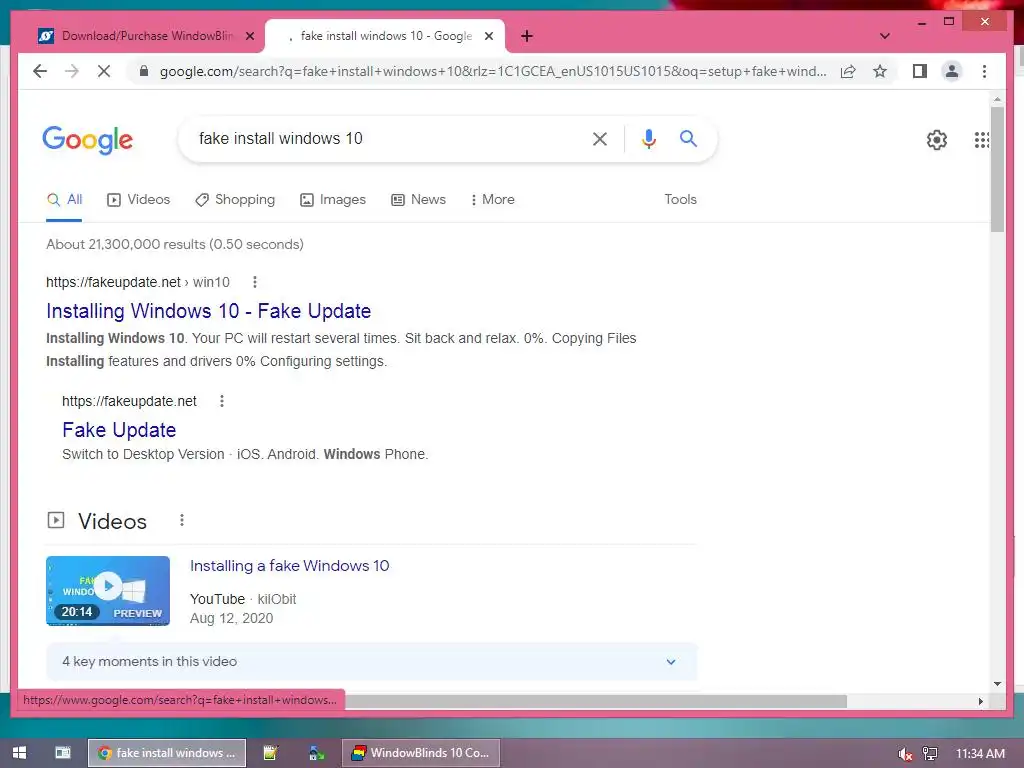This screenshot has height=768, width=1024.
Task: Open the Chrome side panel icon
Action: 920,71
